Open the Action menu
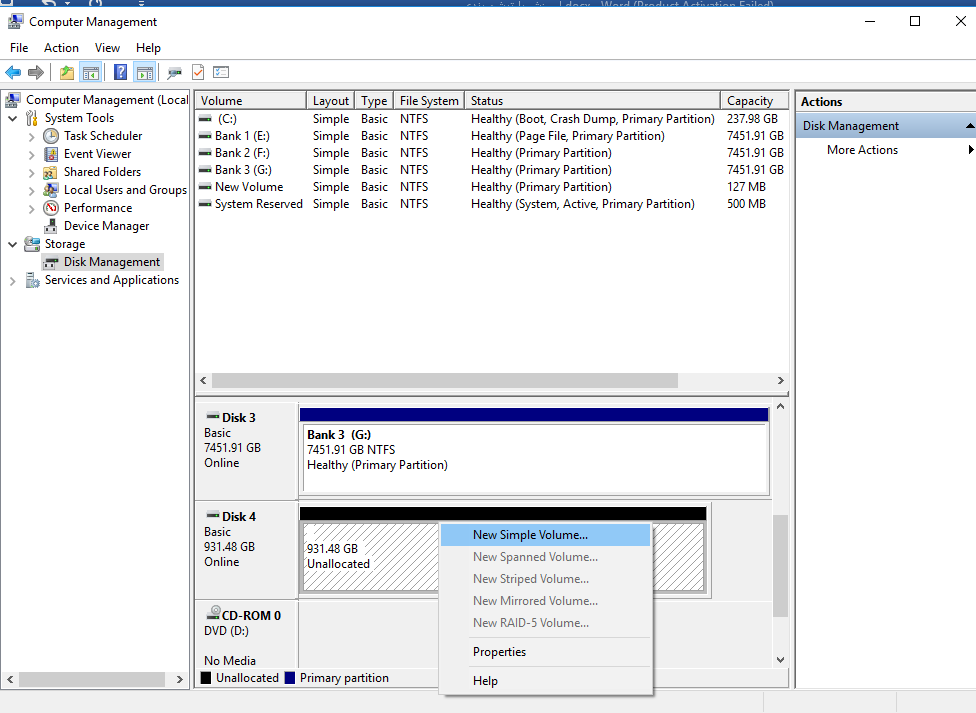This screenshot has height=713, width=976. (x=61, y=48)
